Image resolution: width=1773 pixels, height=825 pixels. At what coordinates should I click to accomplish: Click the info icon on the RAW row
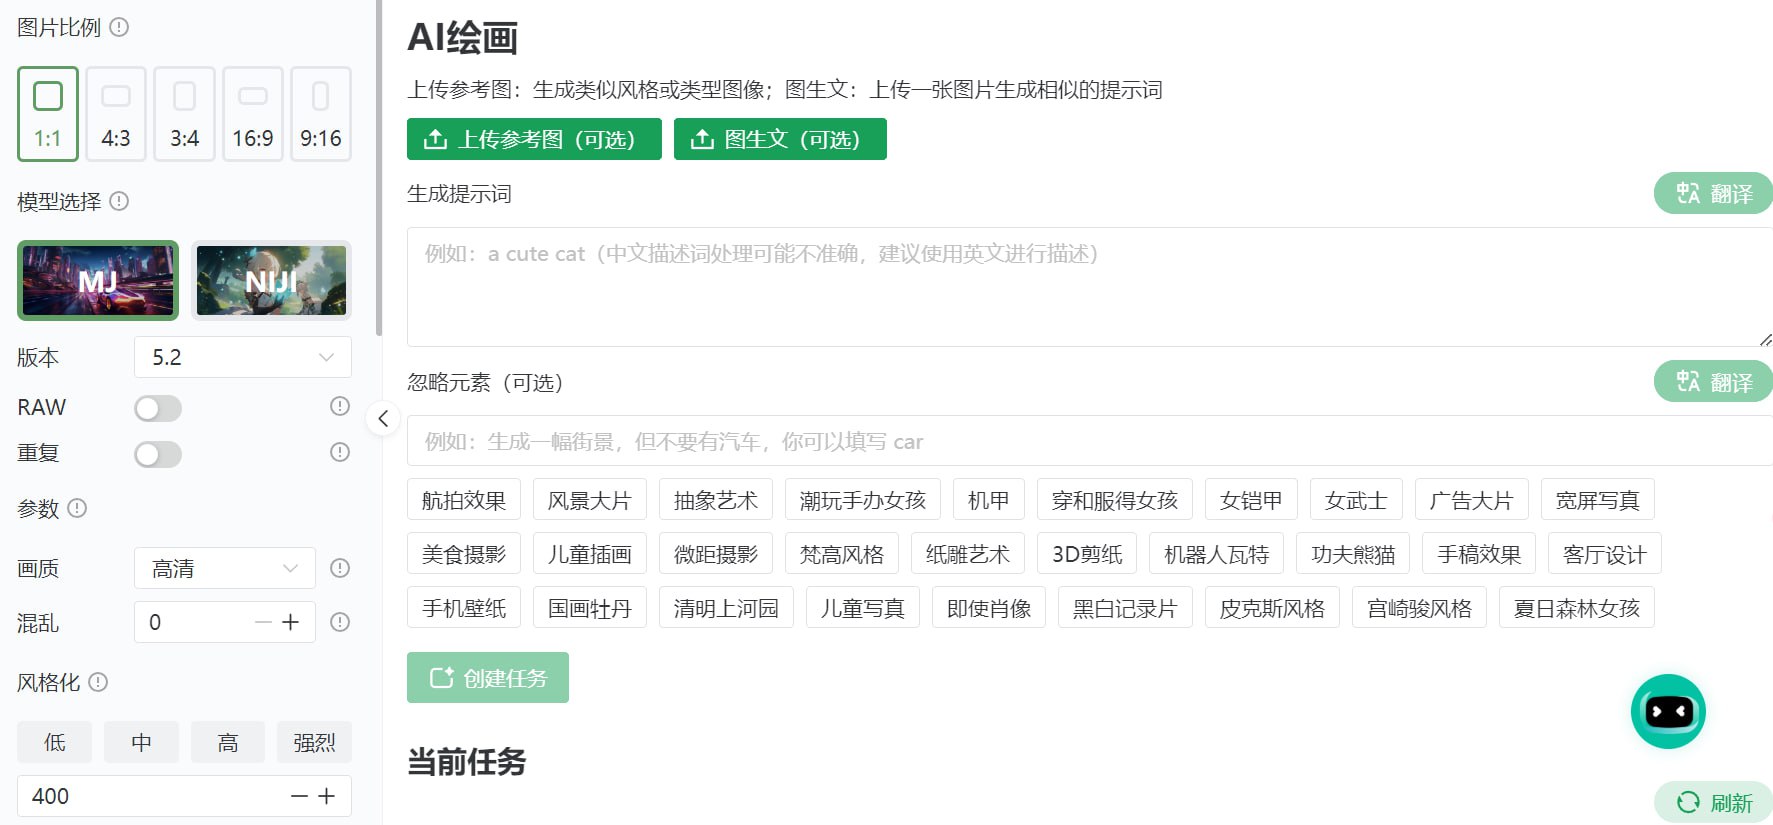pos(340,406)
